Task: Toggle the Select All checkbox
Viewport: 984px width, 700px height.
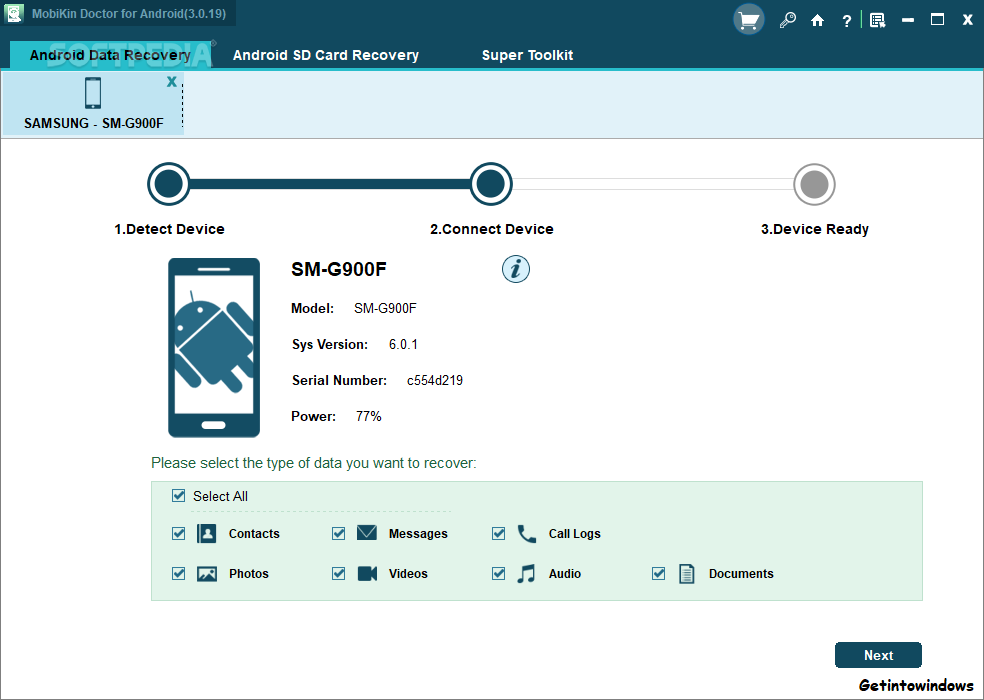Action: click(x=179, y=496)
